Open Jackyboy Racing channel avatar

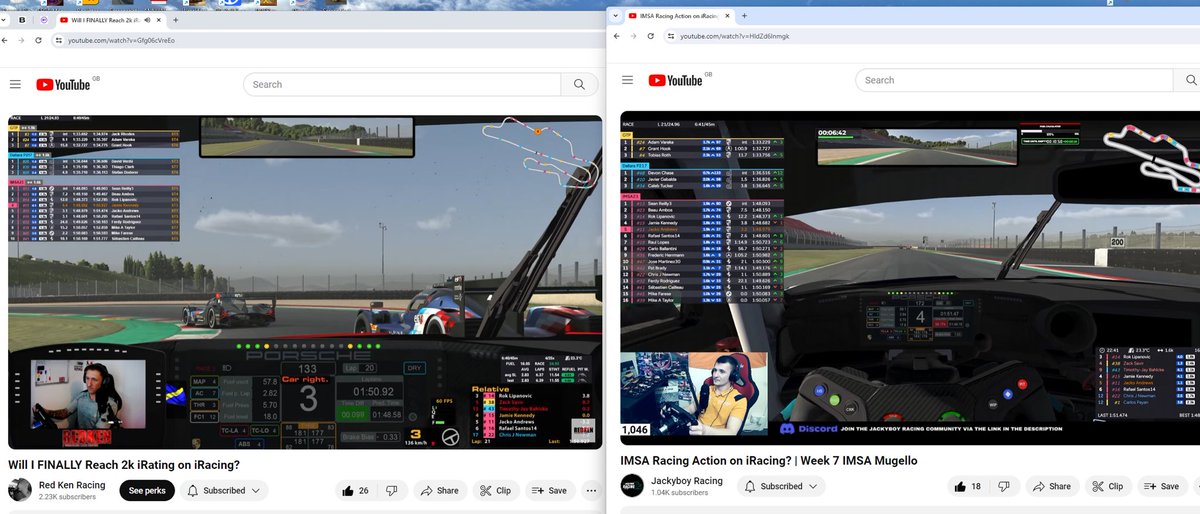pos(632,486)
